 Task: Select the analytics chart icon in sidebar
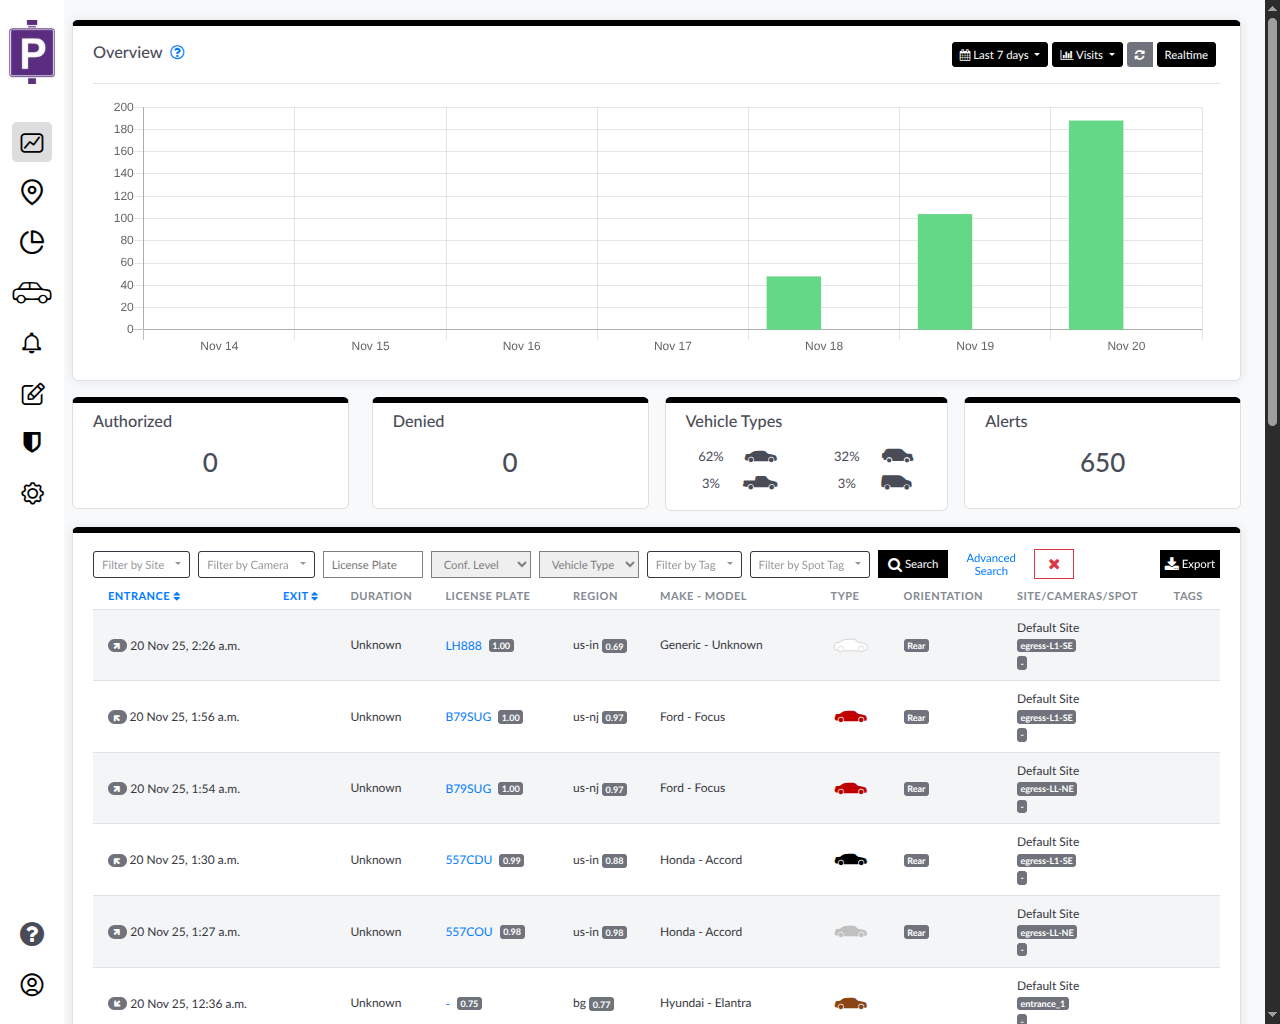pyautogui.click(x=31, y=142)
